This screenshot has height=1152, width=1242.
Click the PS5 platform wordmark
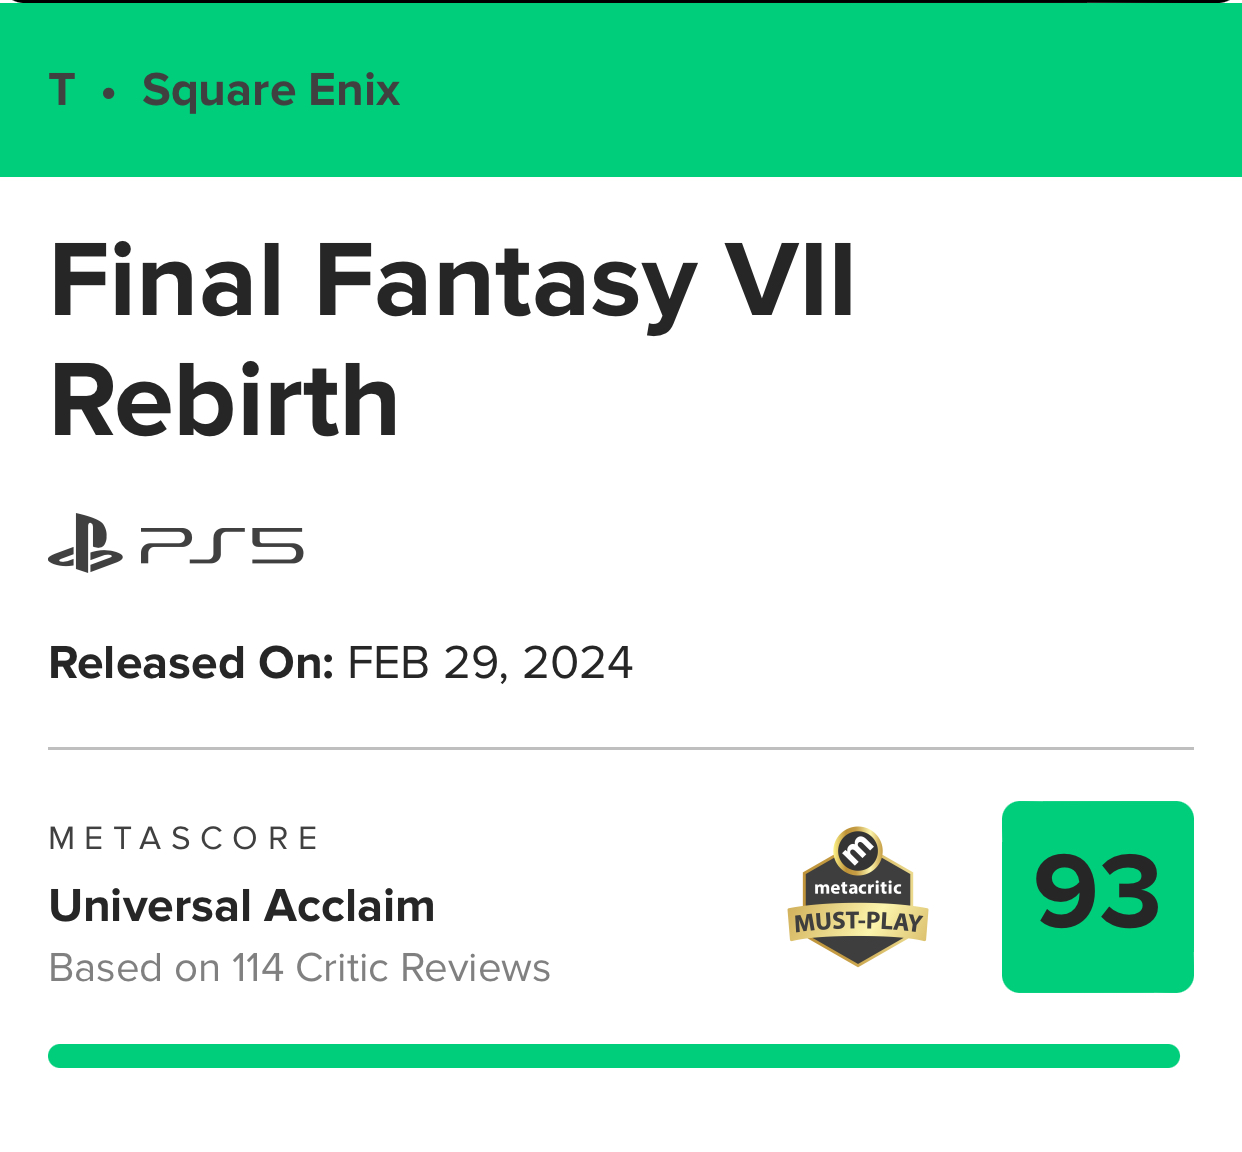coord(222,546)
